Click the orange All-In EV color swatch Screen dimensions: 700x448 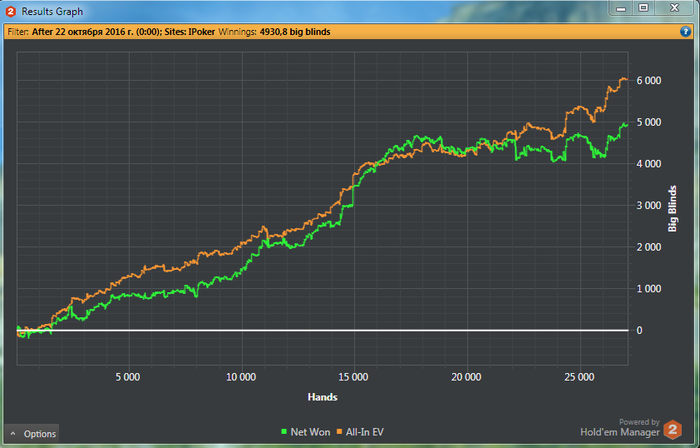[x=339, y=432]
